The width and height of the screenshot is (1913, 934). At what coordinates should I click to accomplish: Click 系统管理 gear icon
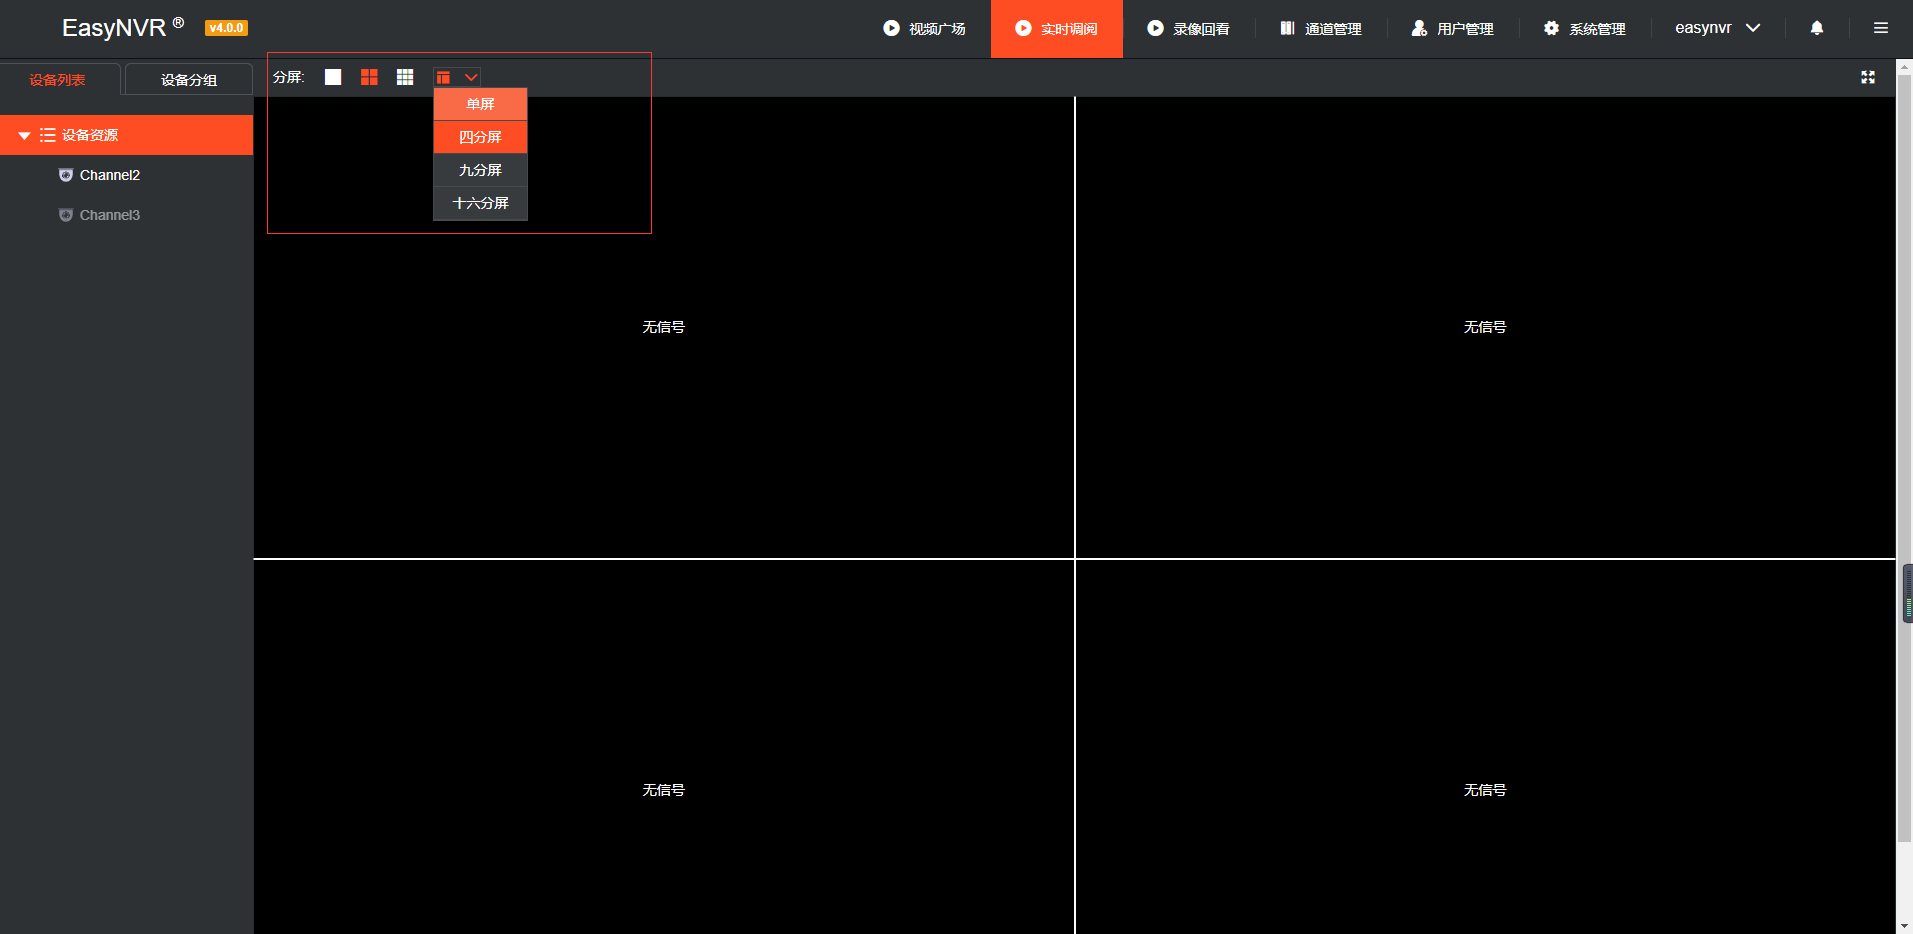(1551, 28)
